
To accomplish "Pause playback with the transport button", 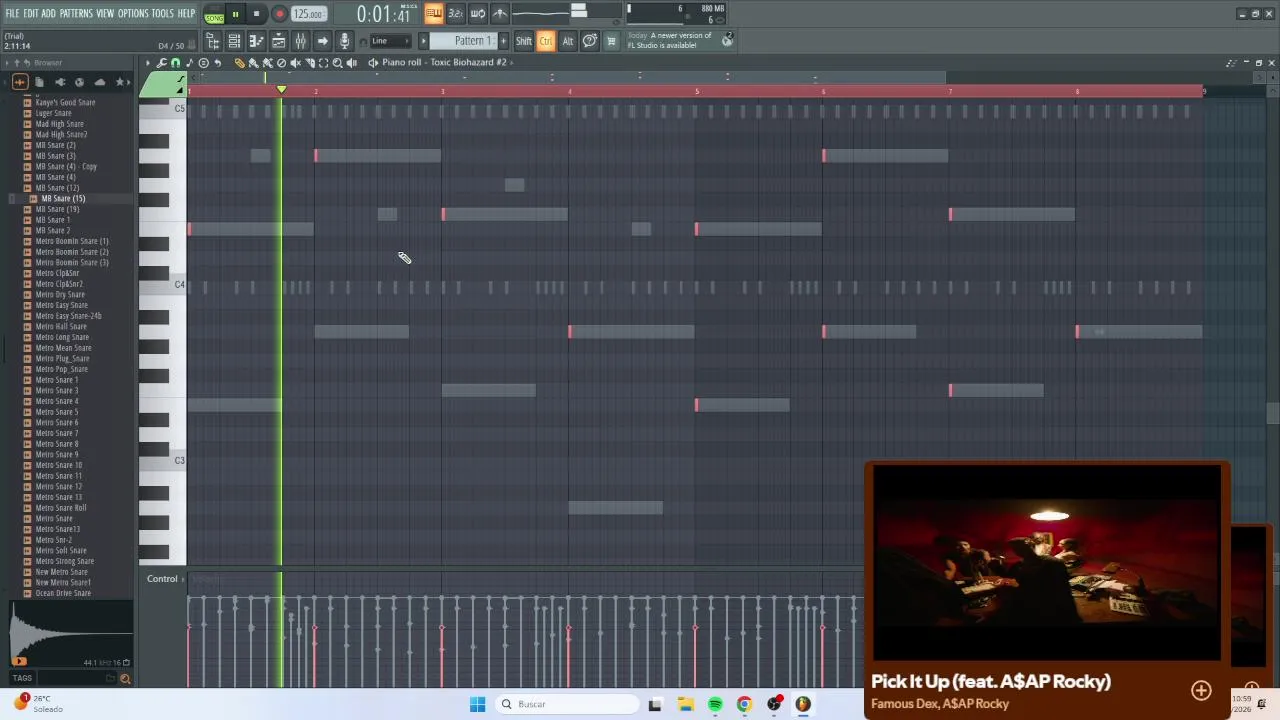I will [235, 14].
